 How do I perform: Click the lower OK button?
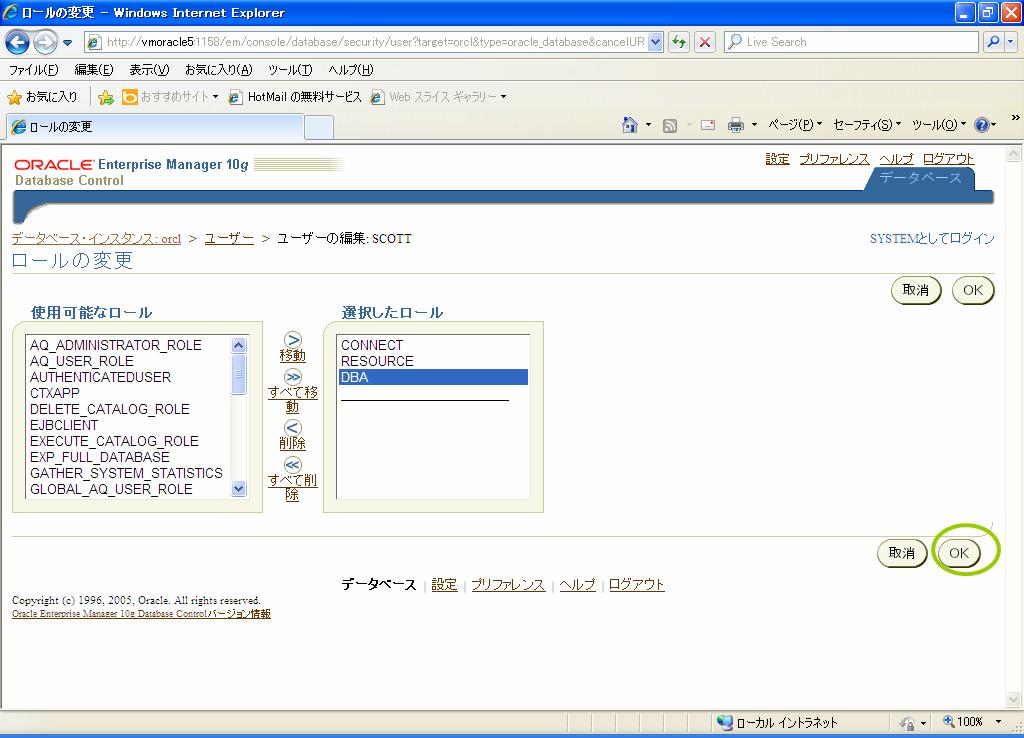coord(959,553)
